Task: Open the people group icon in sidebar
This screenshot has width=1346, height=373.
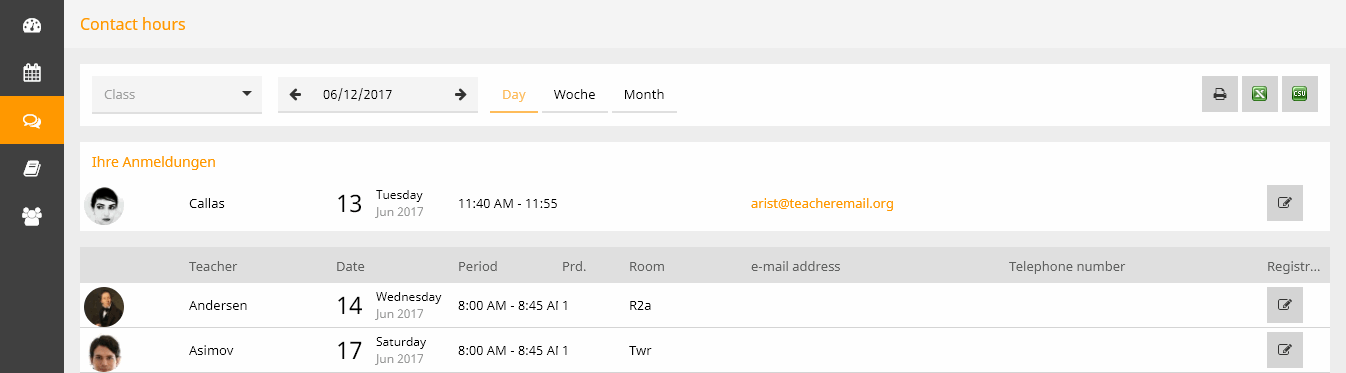Action: 32,216
